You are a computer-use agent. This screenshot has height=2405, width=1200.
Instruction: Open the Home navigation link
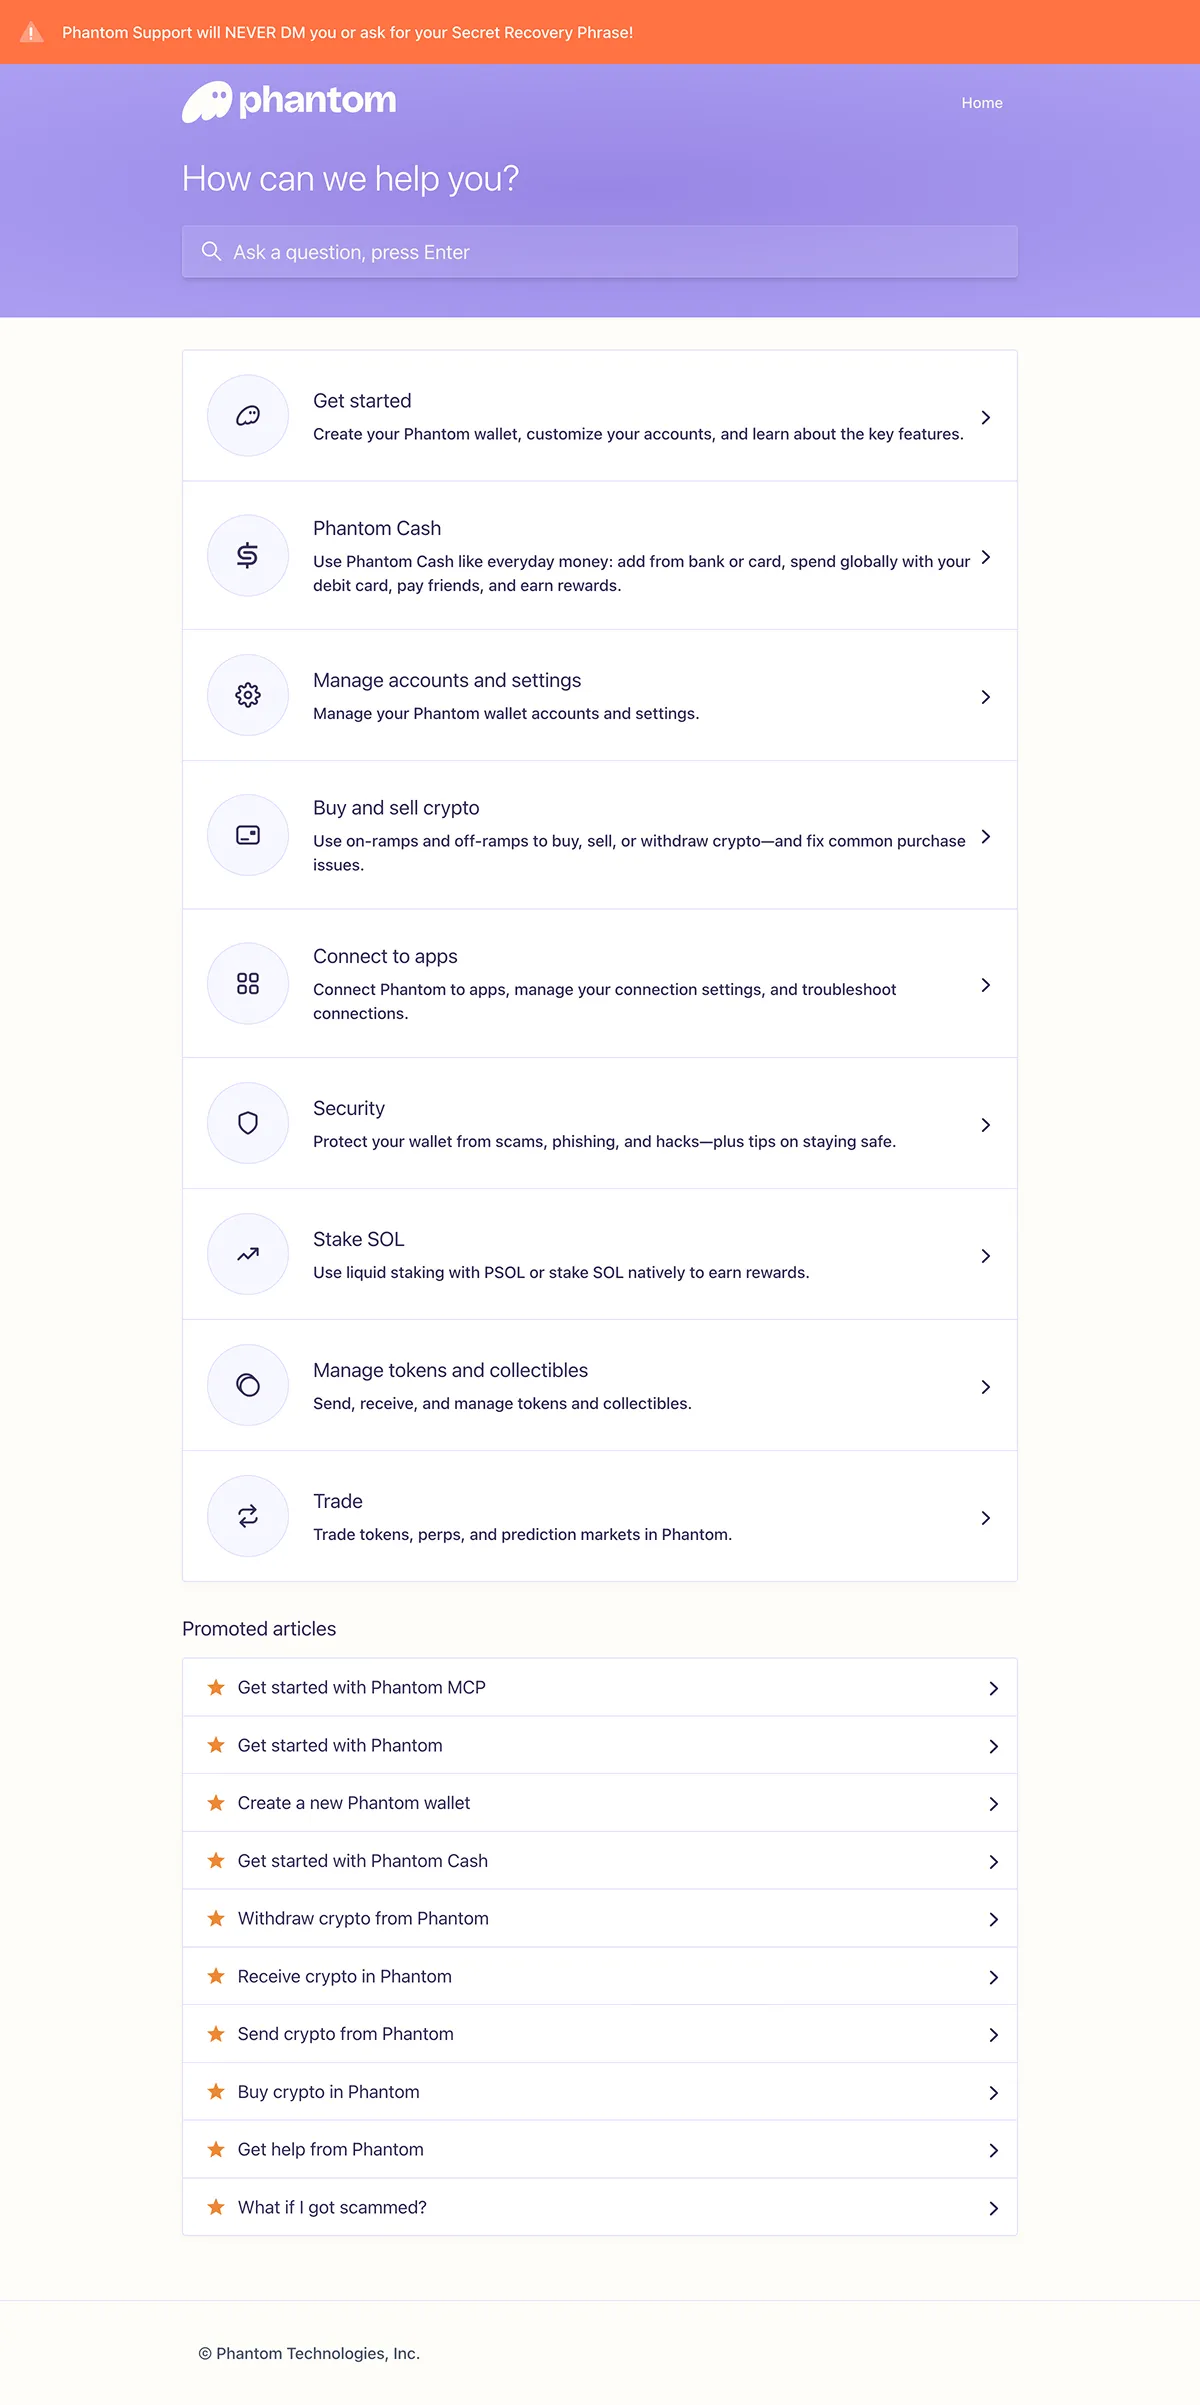(981, 103)
